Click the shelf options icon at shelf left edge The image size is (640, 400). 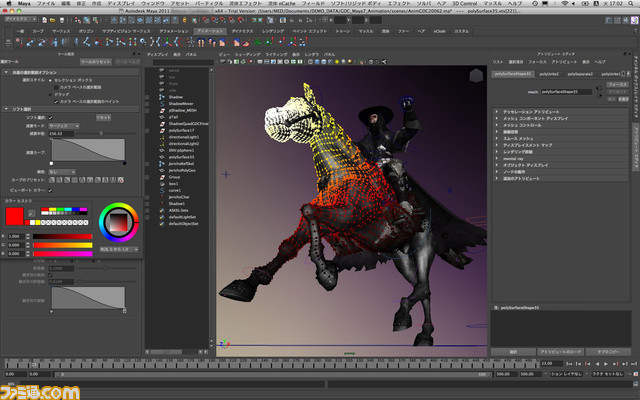pos(9,42)
